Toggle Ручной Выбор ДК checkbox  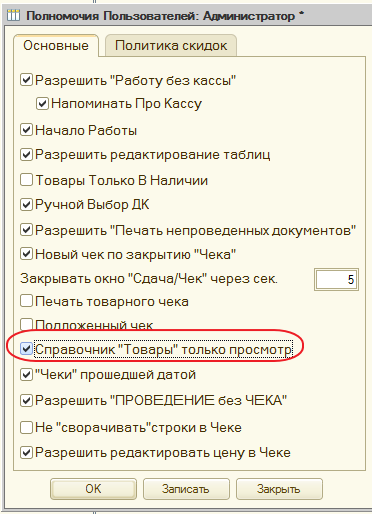[26, 204]
